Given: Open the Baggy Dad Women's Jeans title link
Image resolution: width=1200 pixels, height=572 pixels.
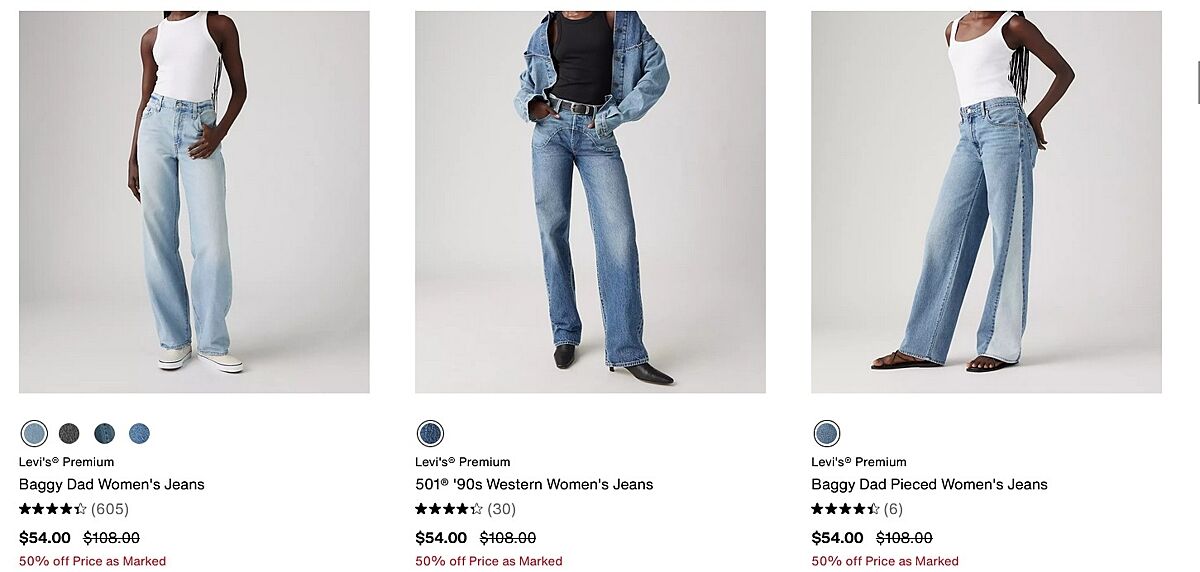Looking at the screenshot, I should pyautogui.click(x=112, y=484).
